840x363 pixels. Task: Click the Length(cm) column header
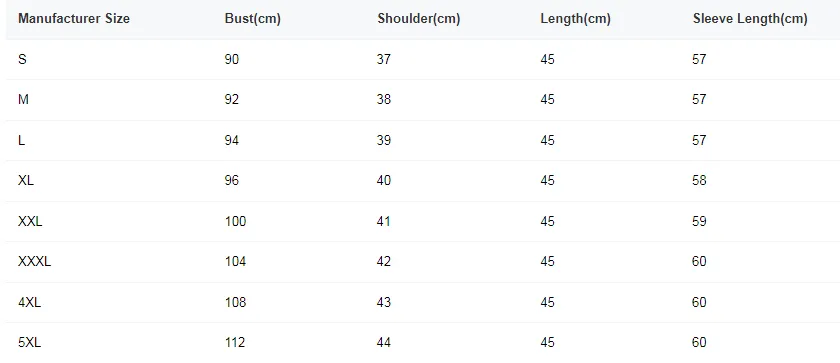point(575,19)
